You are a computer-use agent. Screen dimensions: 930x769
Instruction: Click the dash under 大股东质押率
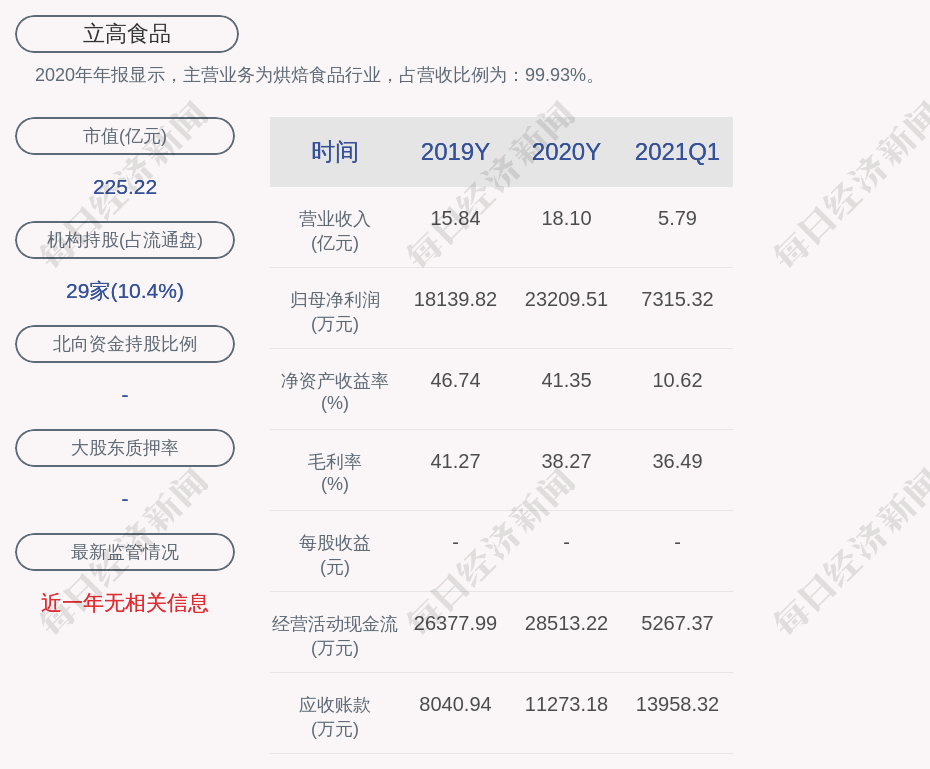[x=125, y=500]
